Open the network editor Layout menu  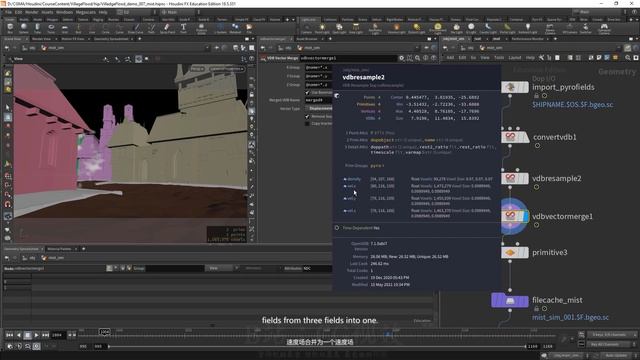[514, 58]
